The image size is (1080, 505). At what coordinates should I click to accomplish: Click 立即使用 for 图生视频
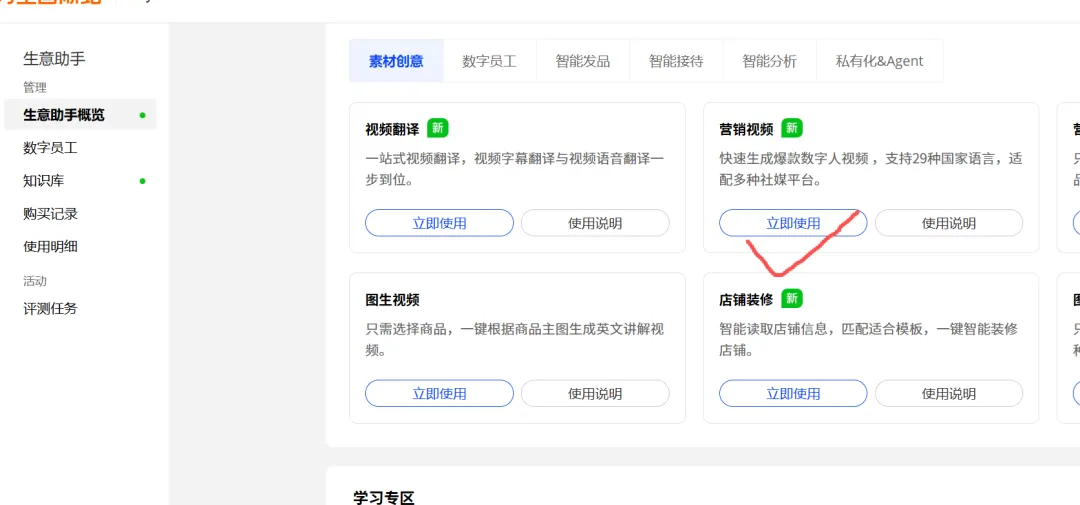point(439,393)
